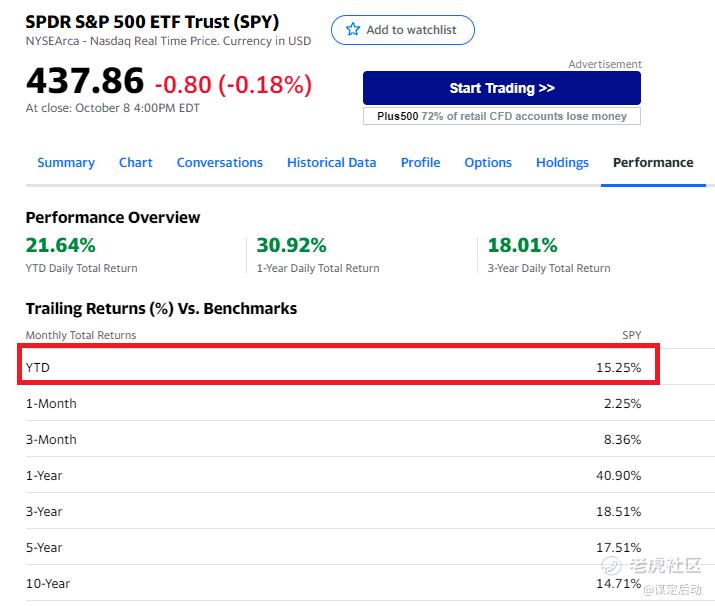Click the SPY column header
Viewport: 715px width, 606px height.
(632, 335)
